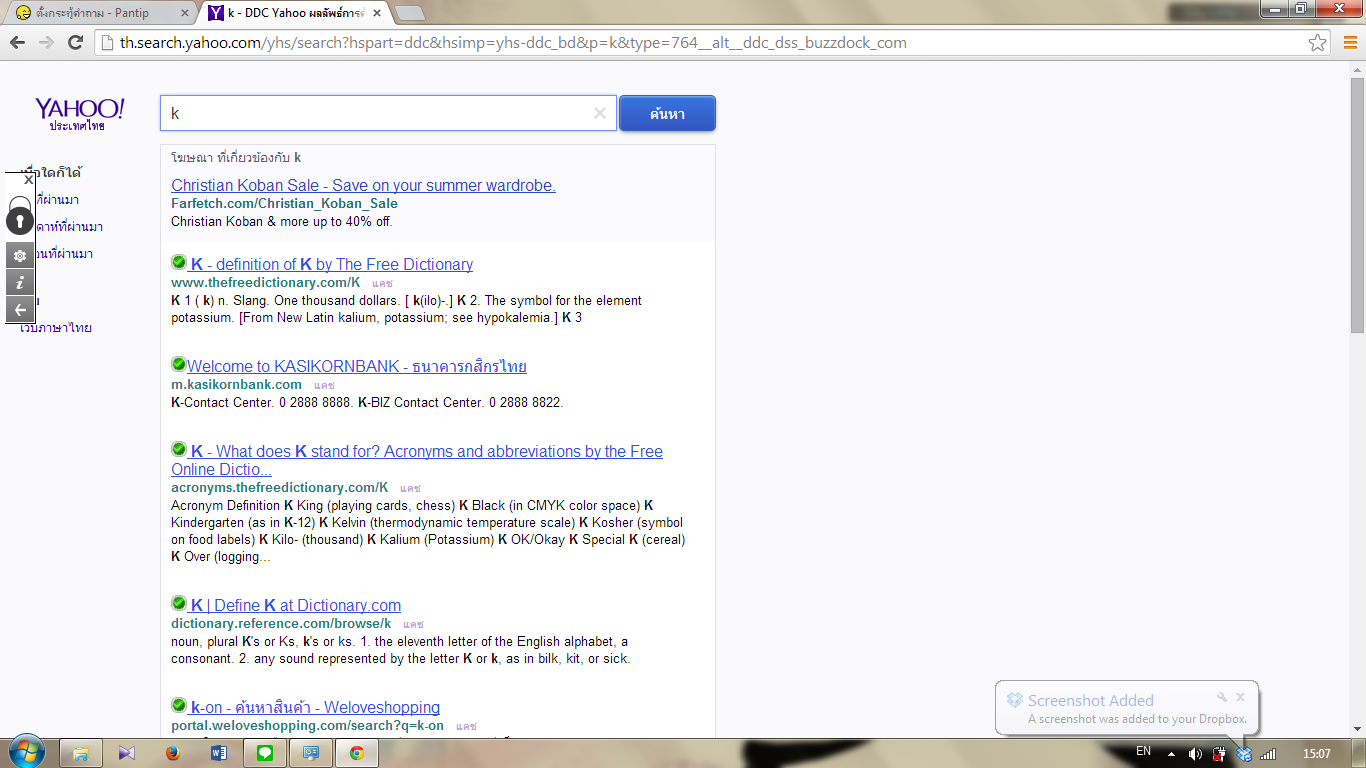Click the green check beside the Free Dictionary result
Viewport: 1366px width, 768px height.
(x=179, y=262)
